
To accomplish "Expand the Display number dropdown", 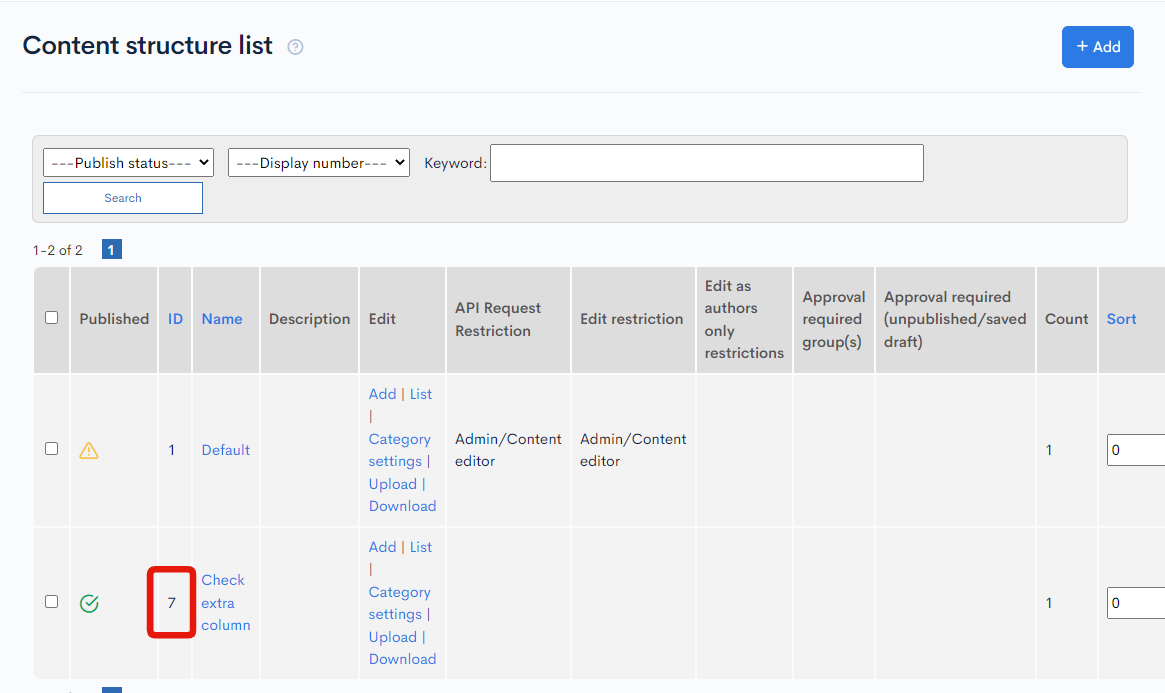I will 318,163.
